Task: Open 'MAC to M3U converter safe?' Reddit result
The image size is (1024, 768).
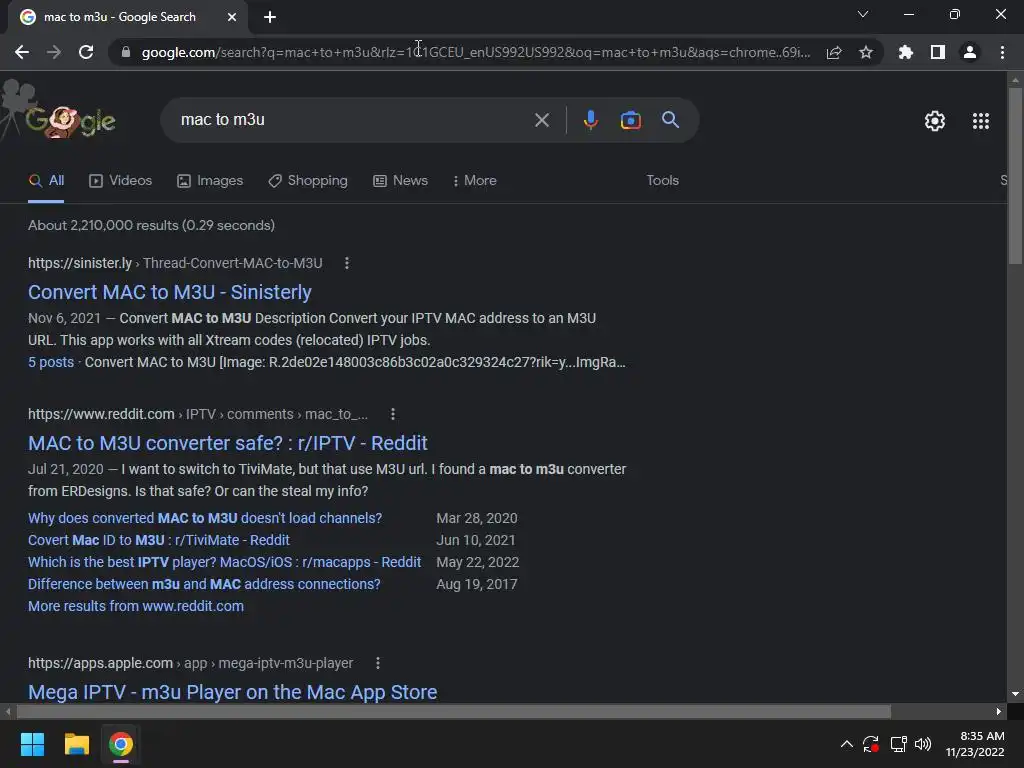Action: (228, 443)
